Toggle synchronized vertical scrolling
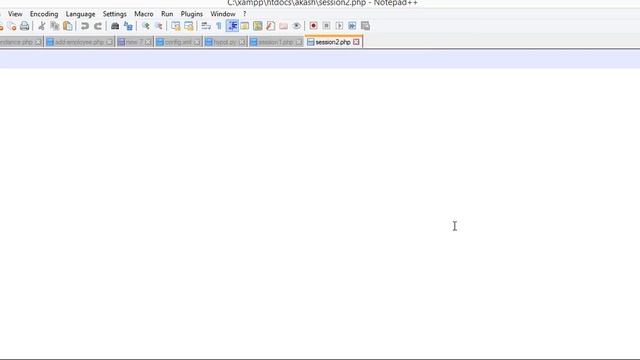Image resolution: width=640 pixels, height=360 pixels. pyautogui.click(x=176, y=26)
